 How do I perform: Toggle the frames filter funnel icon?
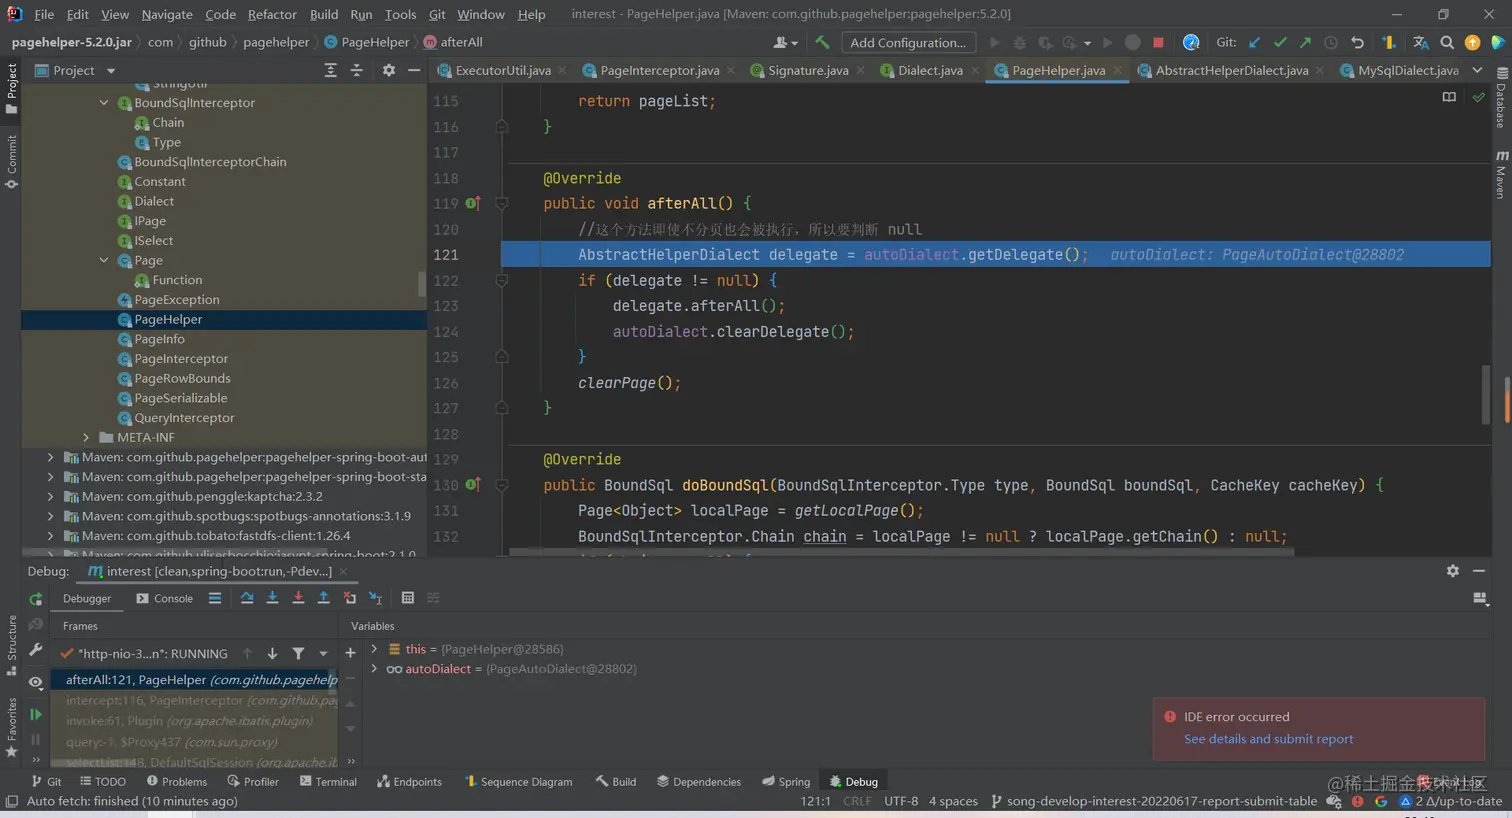(298, 654)
